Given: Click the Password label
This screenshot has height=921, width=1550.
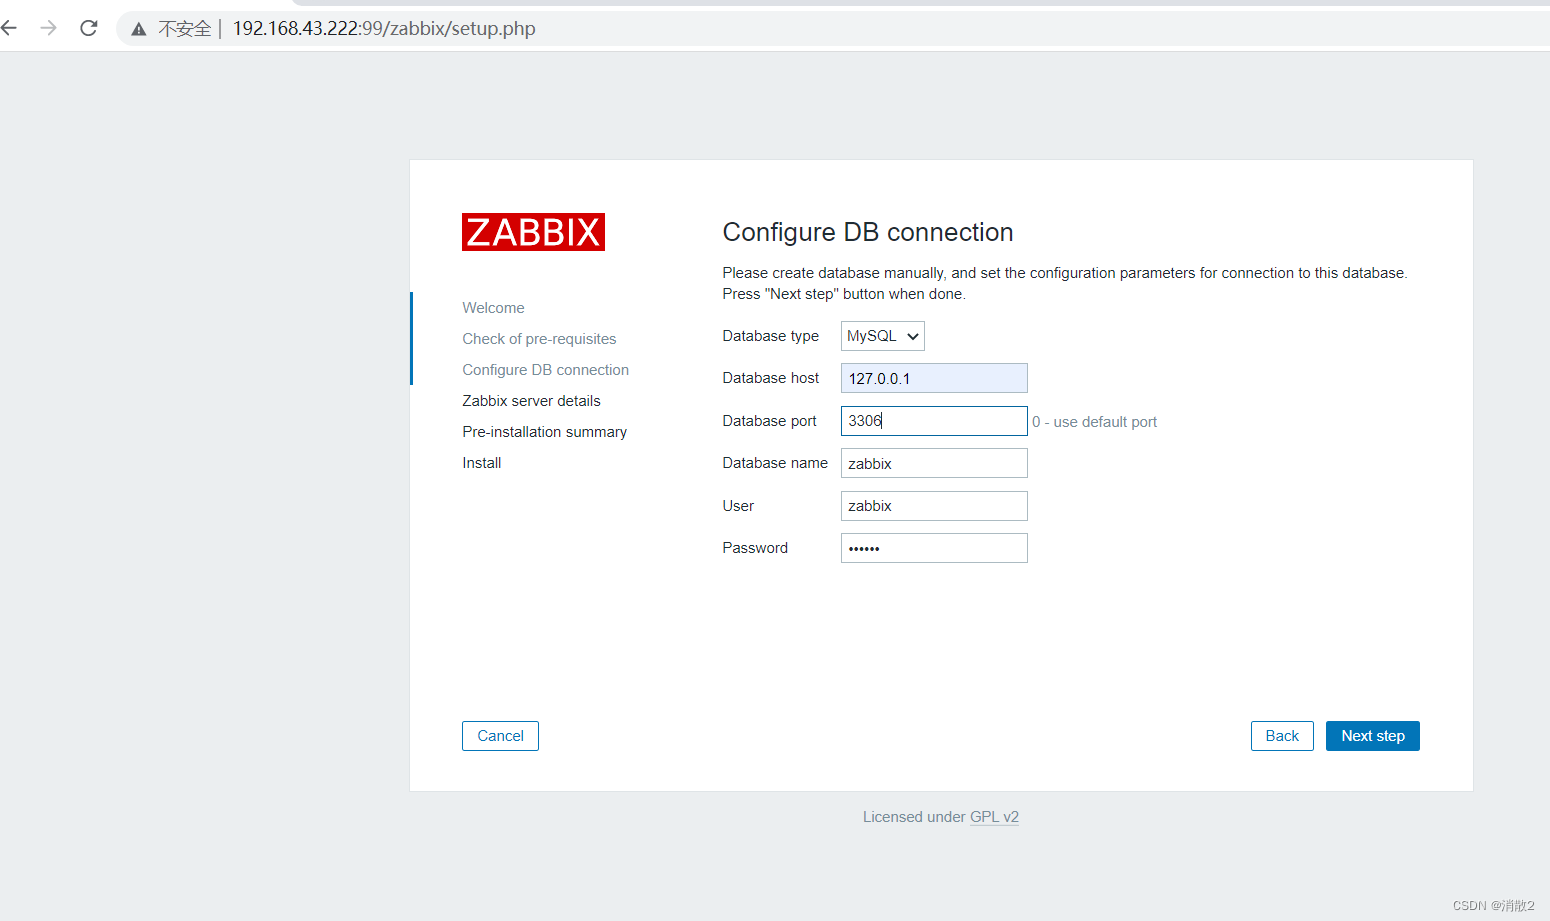Looking at the screenshot, I should [755, 548].
